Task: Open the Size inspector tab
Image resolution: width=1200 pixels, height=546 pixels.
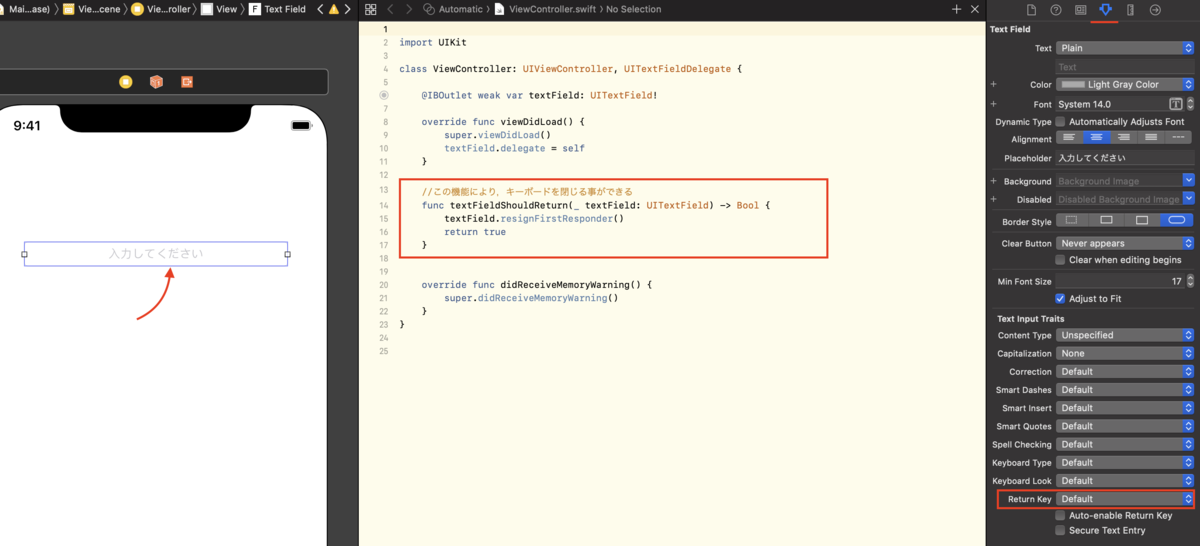Action: (x=1130, y=9)
